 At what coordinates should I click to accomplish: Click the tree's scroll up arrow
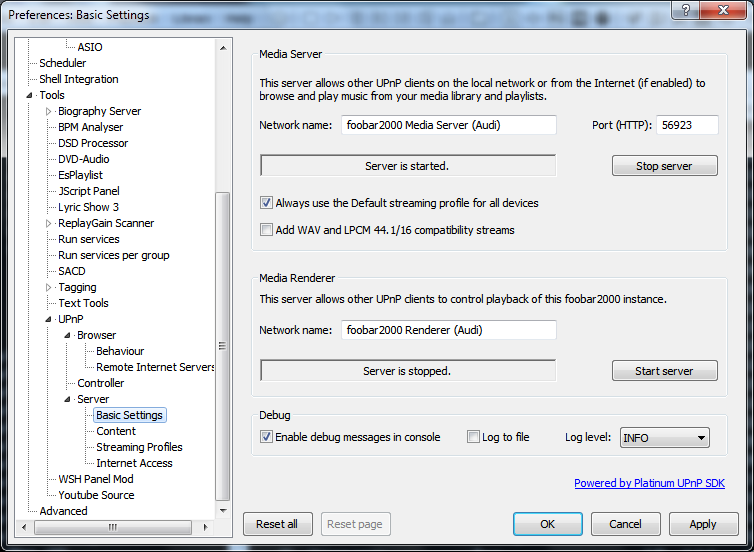[223, 48]
